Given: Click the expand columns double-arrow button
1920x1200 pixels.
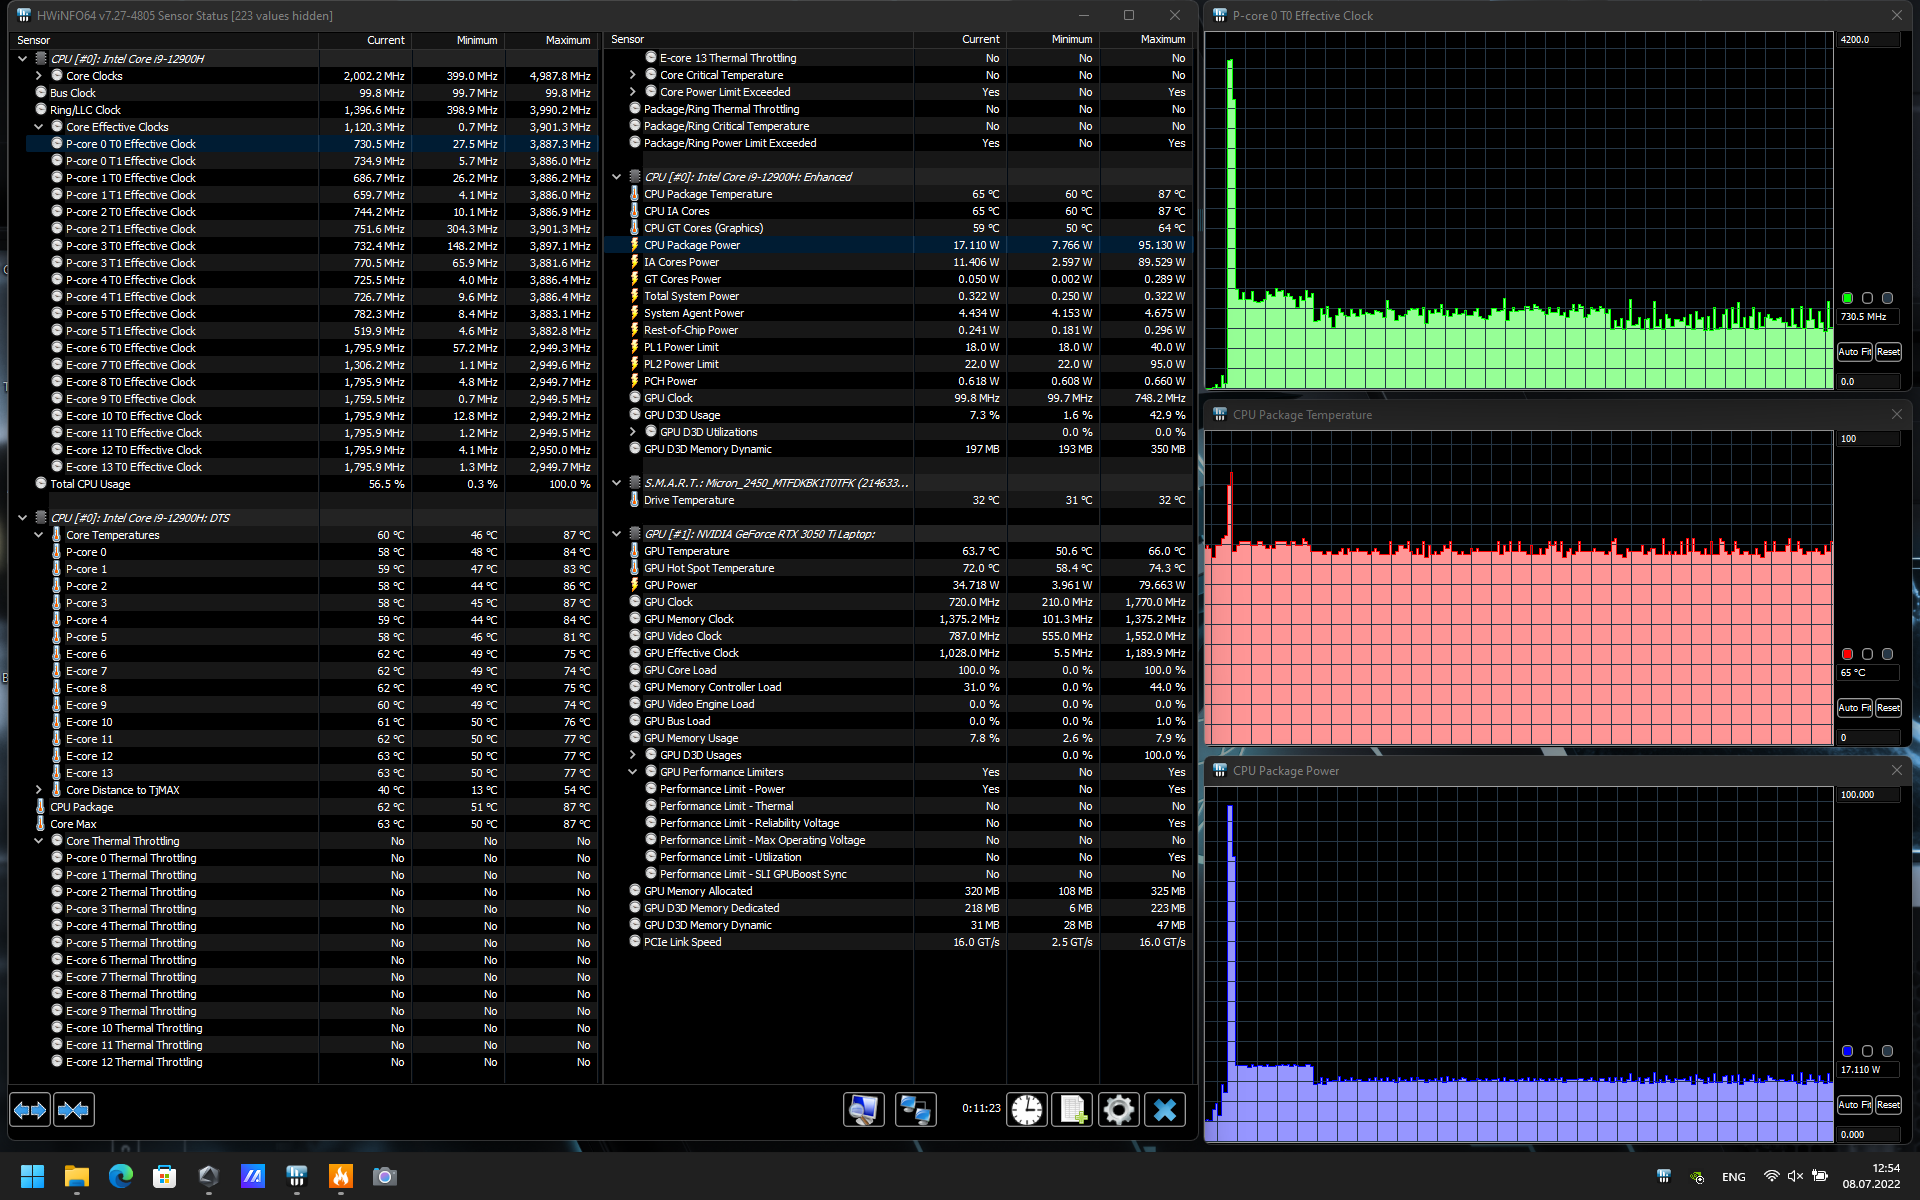Looking at the screenshot, I should (30, 1110).
